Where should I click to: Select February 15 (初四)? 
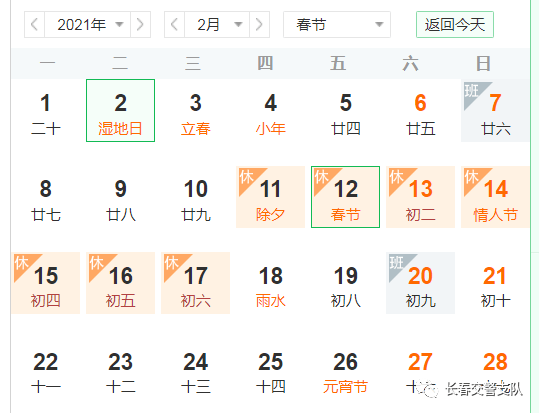point(46,283)
